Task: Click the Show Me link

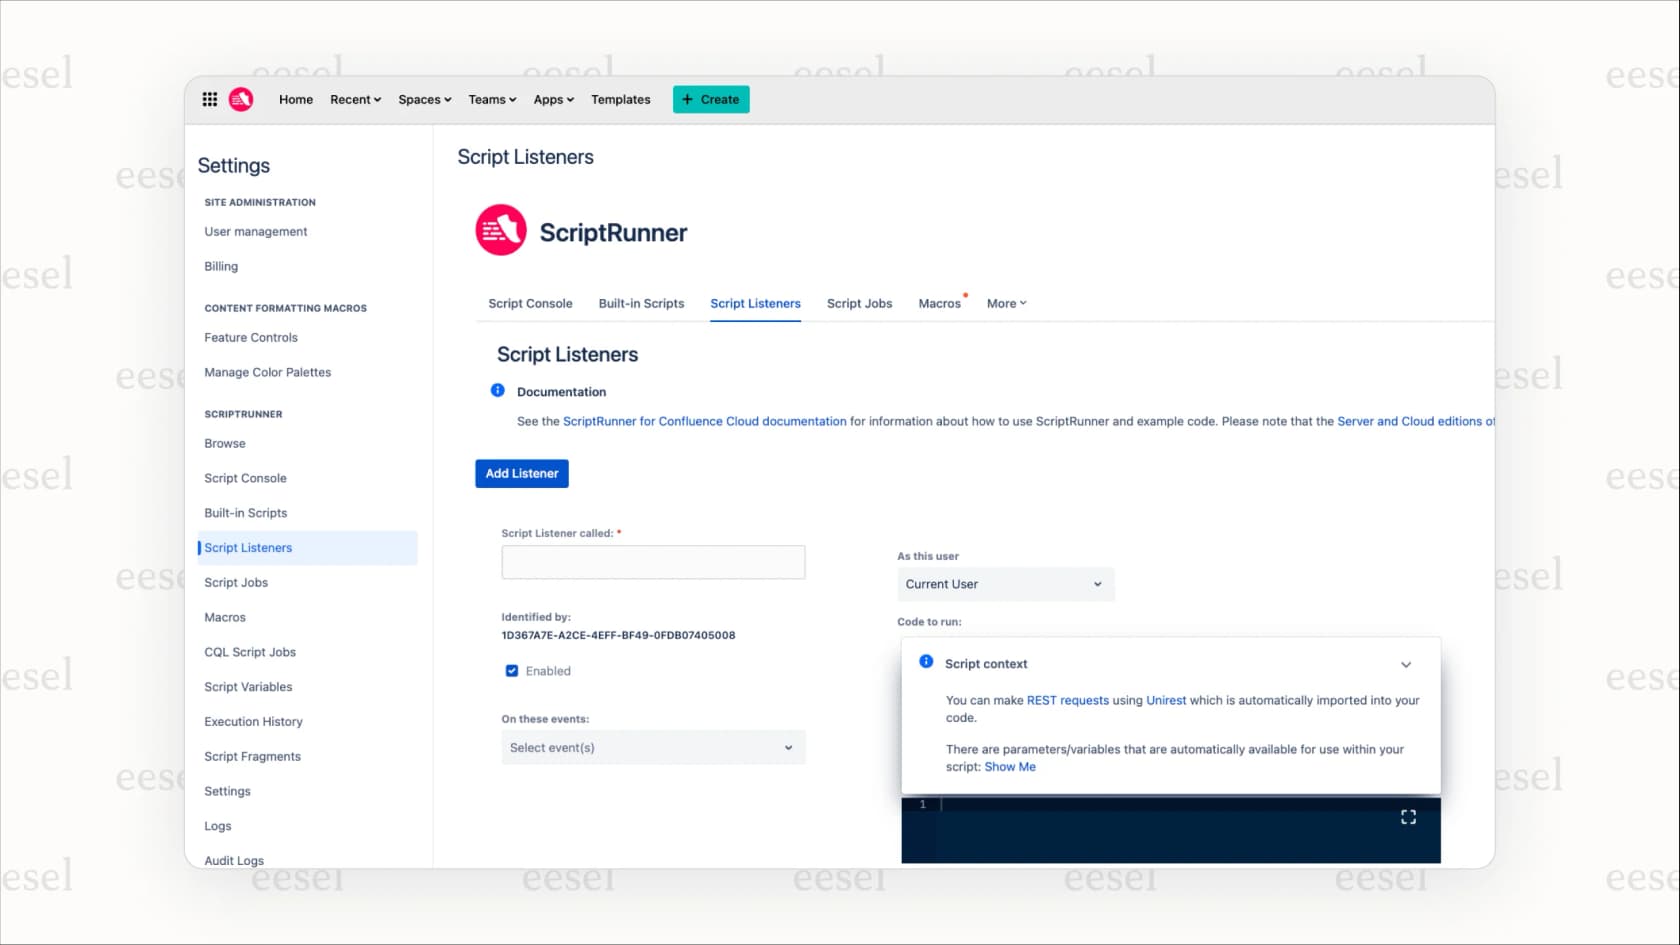Action: 1010,767
